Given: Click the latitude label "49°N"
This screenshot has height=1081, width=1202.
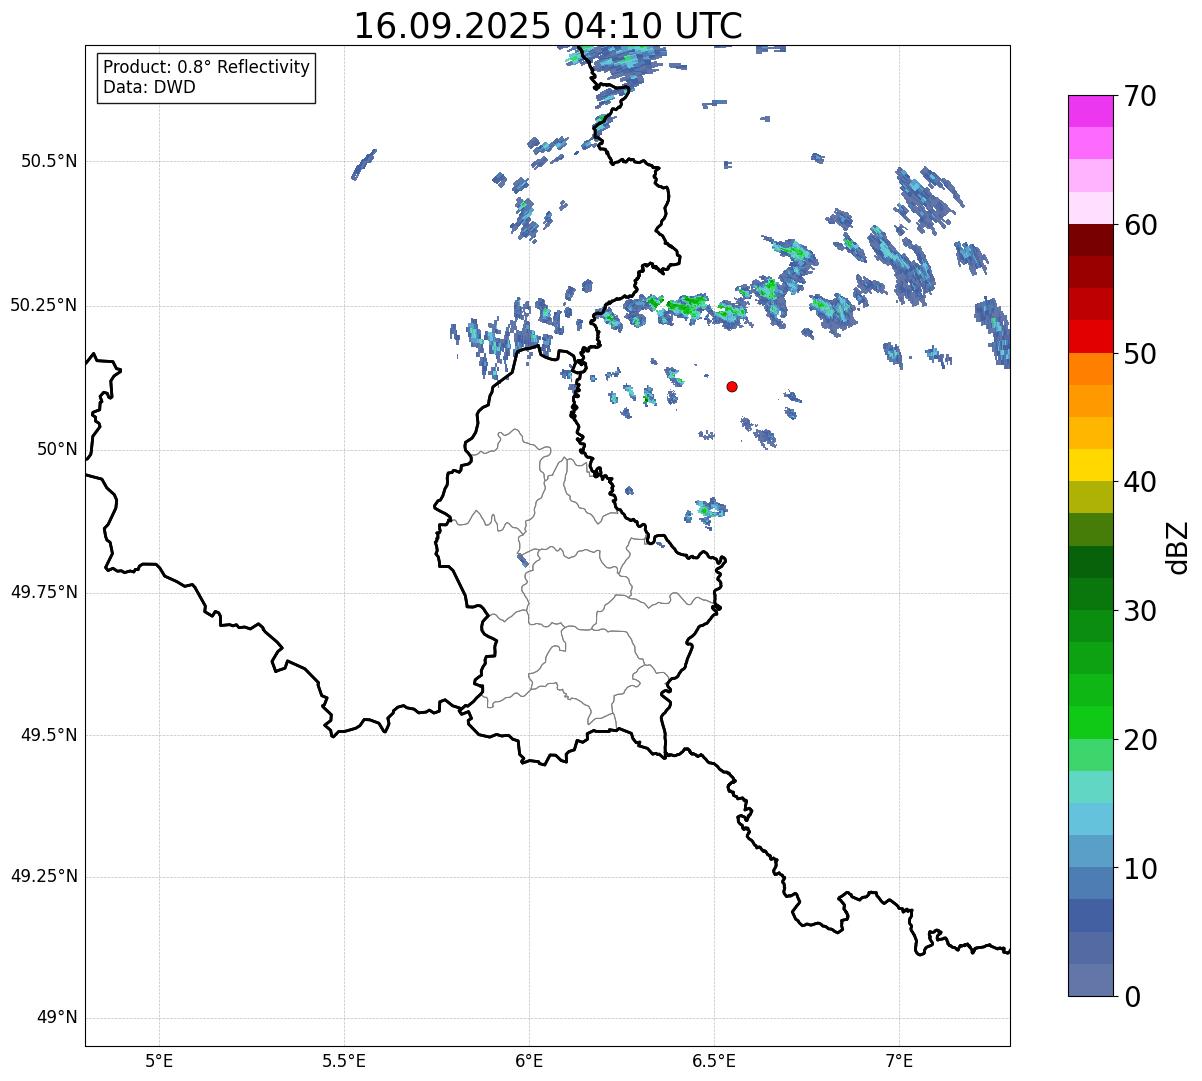Looking at the screenshot, I should tap(57, 1018).
